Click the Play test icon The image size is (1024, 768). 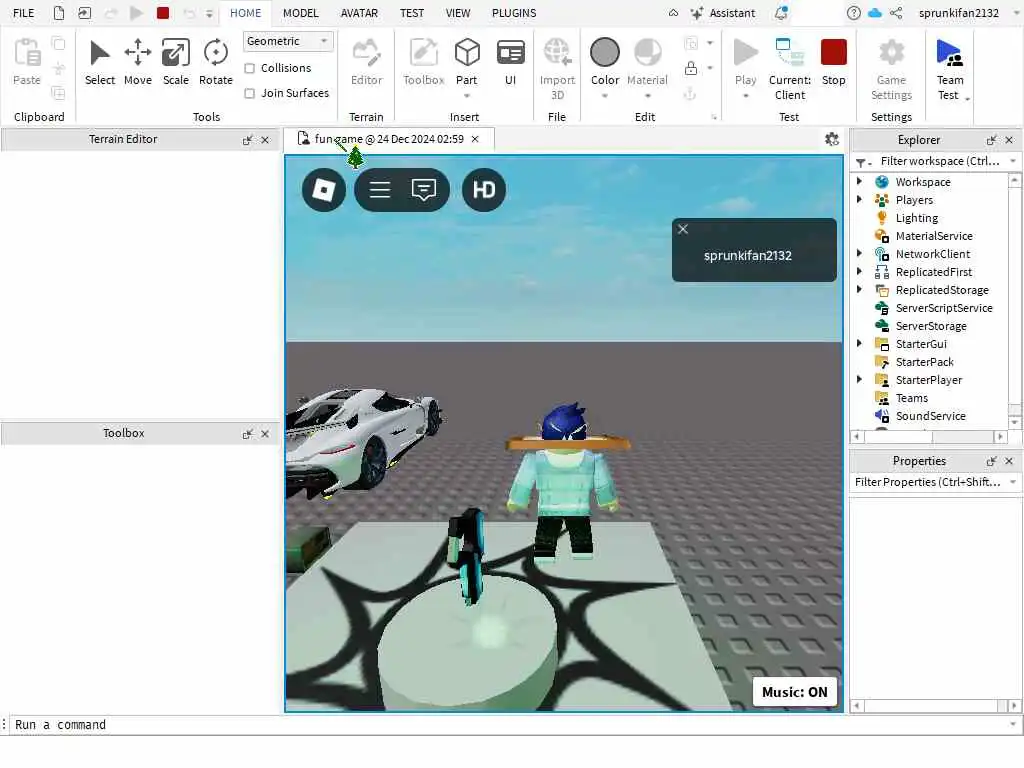(x=744, y=53)
